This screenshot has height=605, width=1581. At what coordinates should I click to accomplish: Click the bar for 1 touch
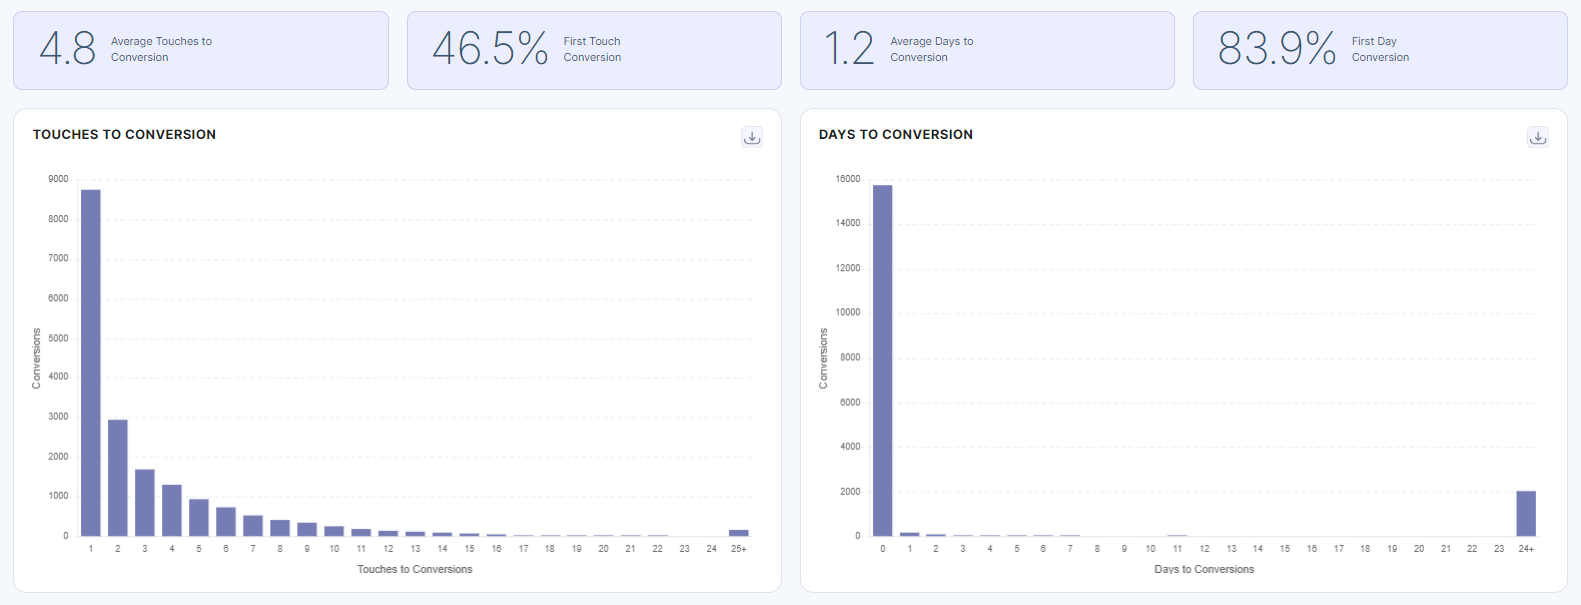[91, 362]
